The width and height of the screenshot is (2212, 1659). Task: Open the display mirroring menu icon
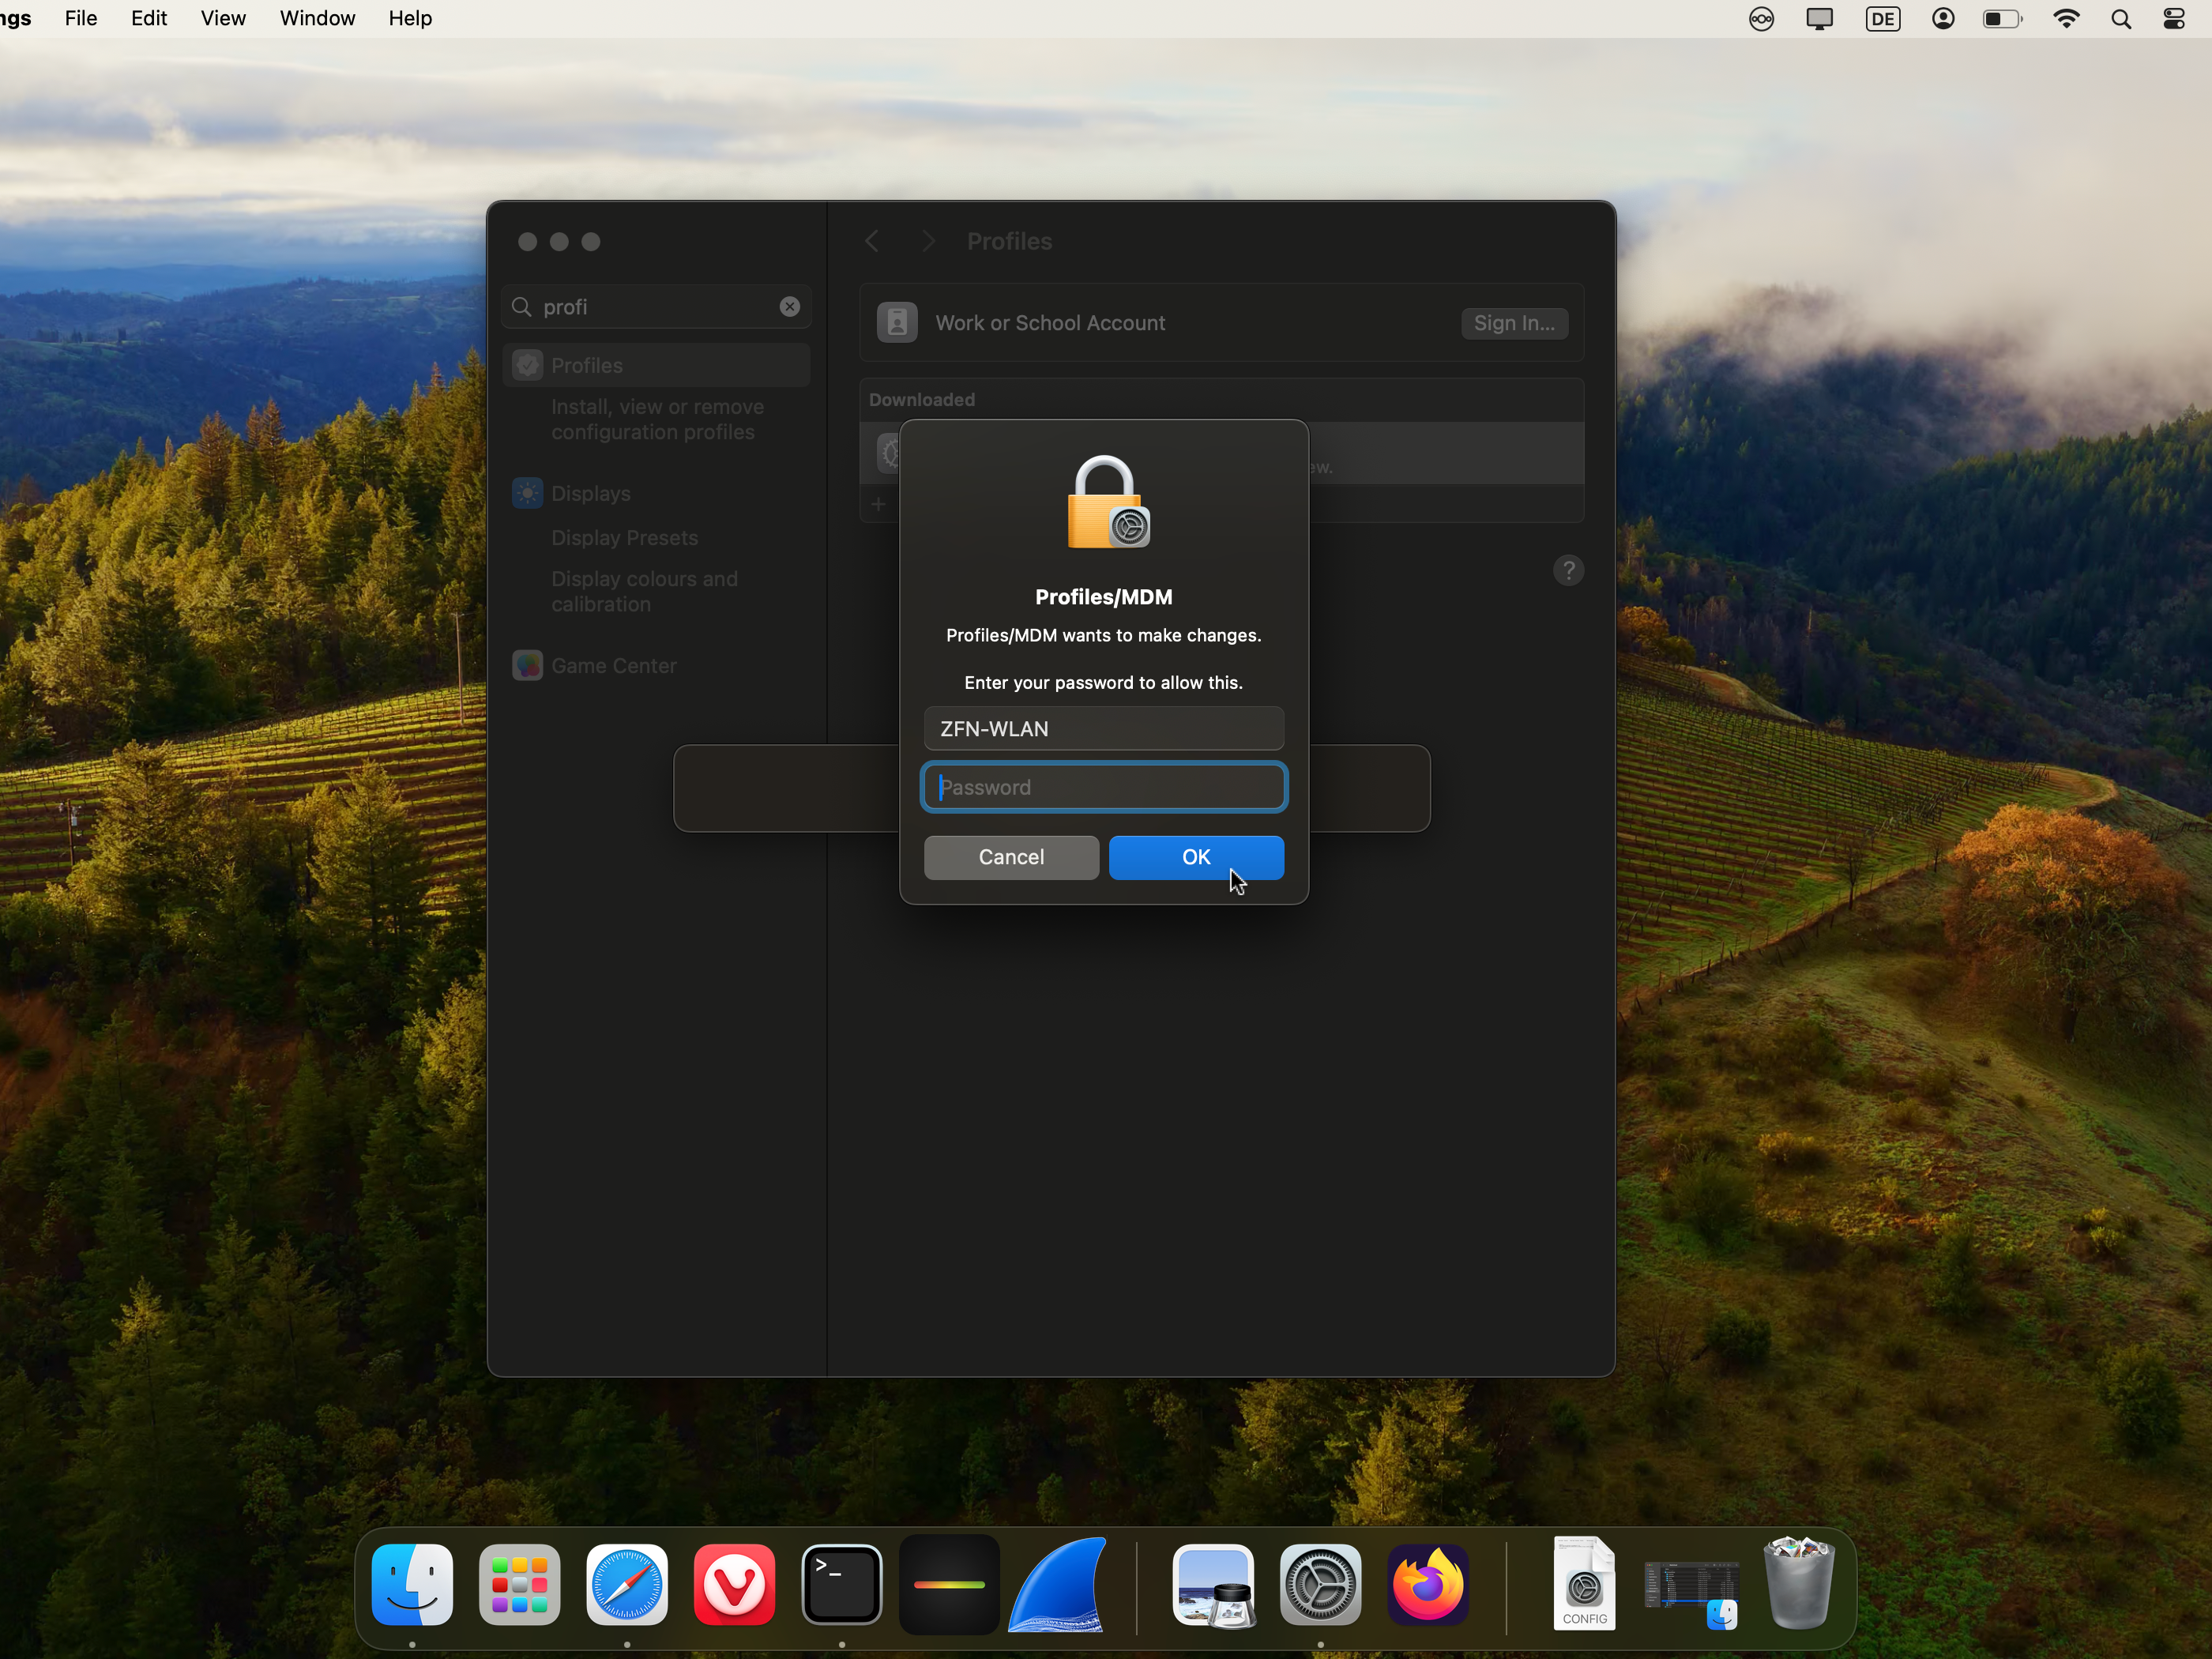(1820, 19)
